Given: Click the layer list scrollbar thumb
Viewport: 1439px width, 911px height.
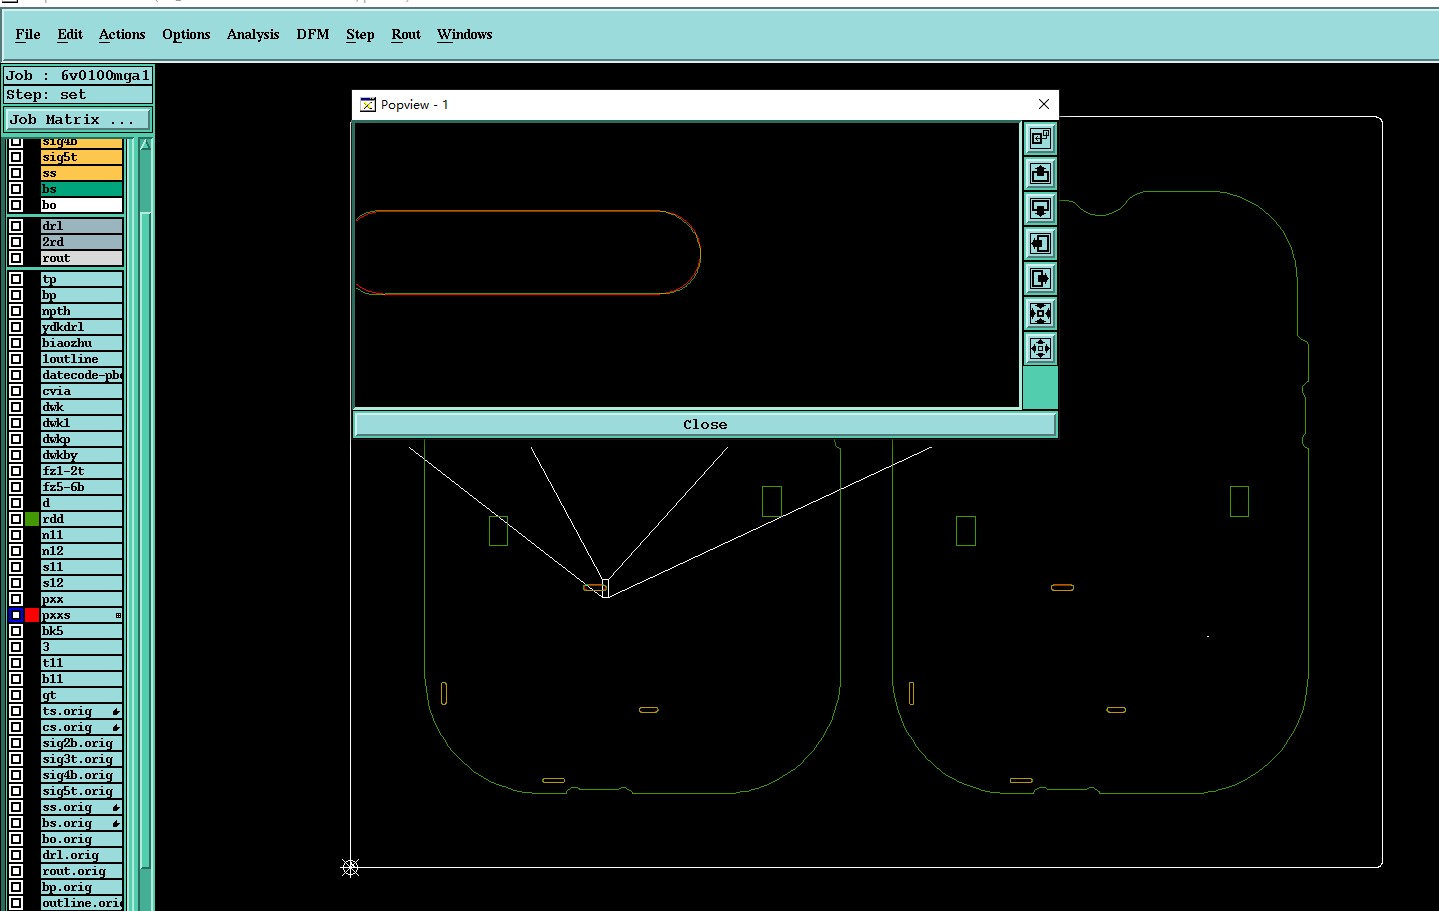Looking at the screenshot, I should [x=145, y=540].
